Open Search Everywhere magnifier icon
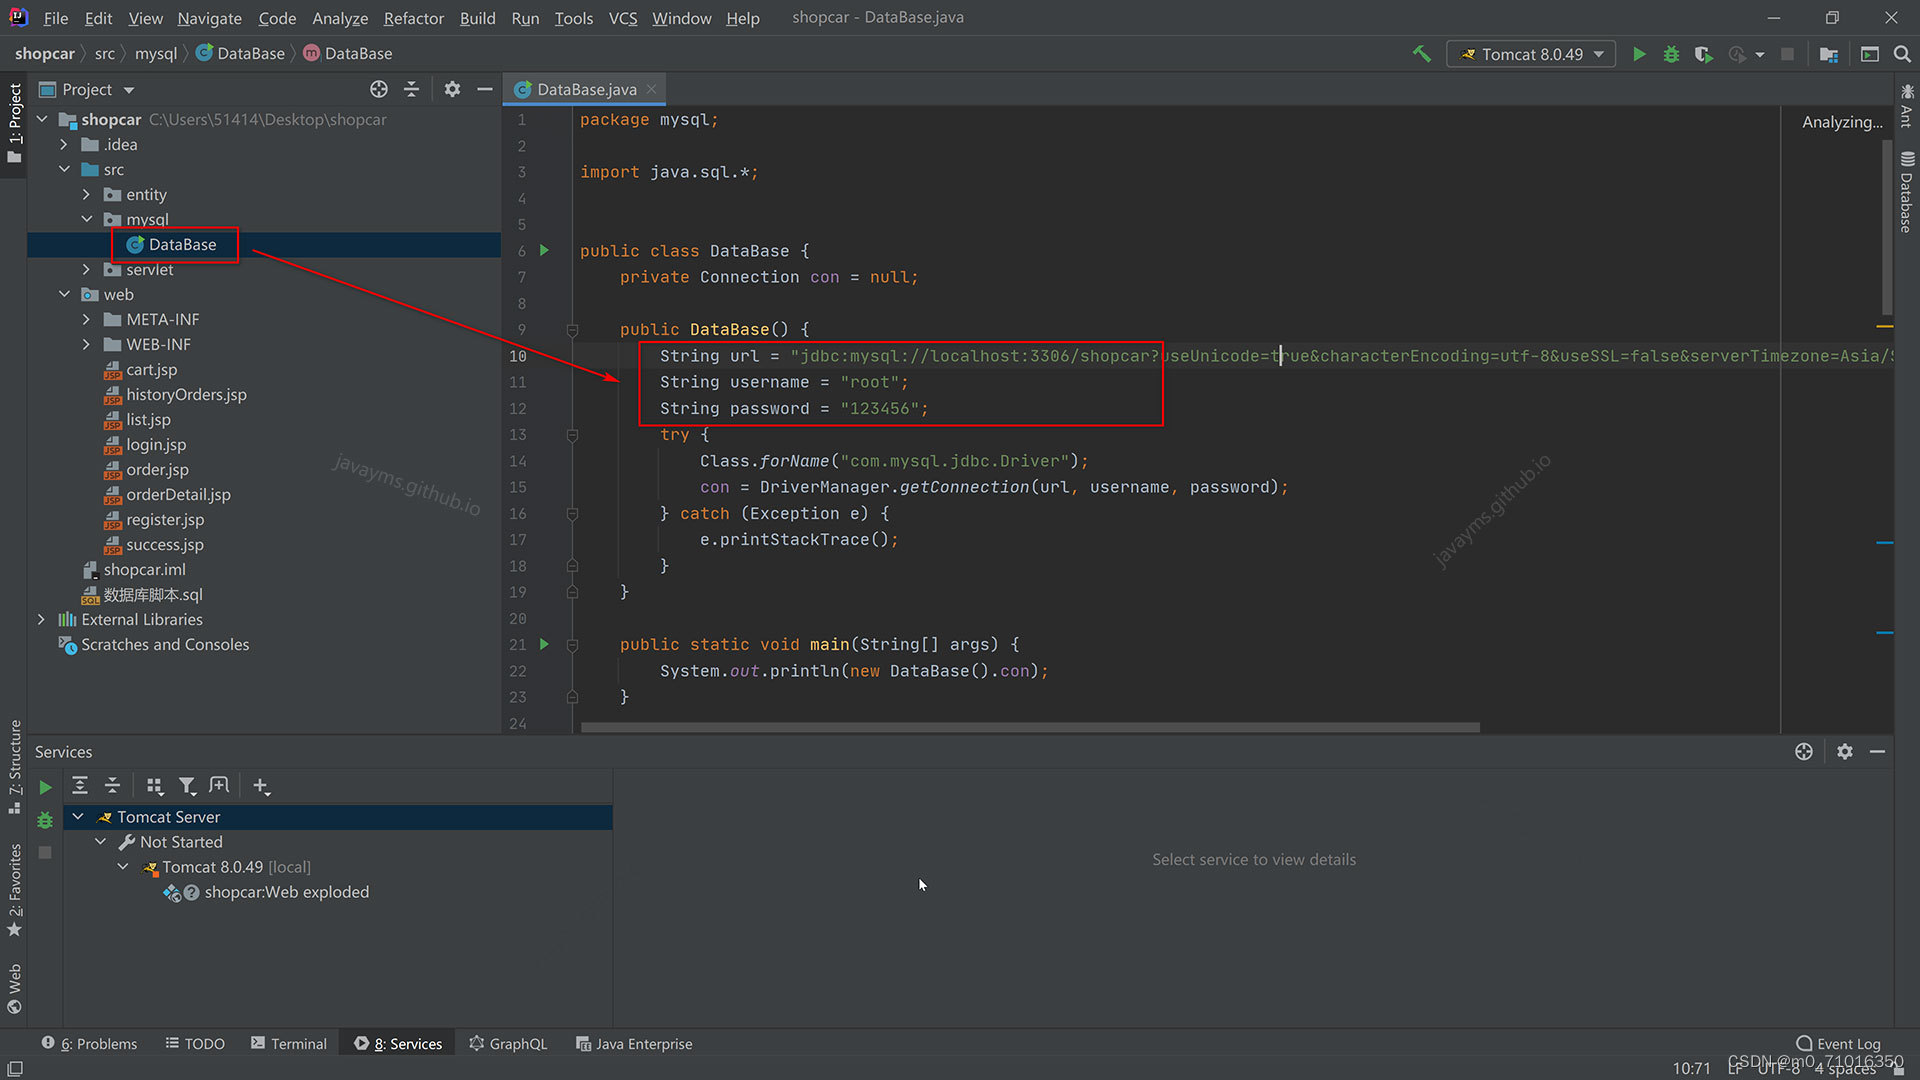 click(1903, 54)
